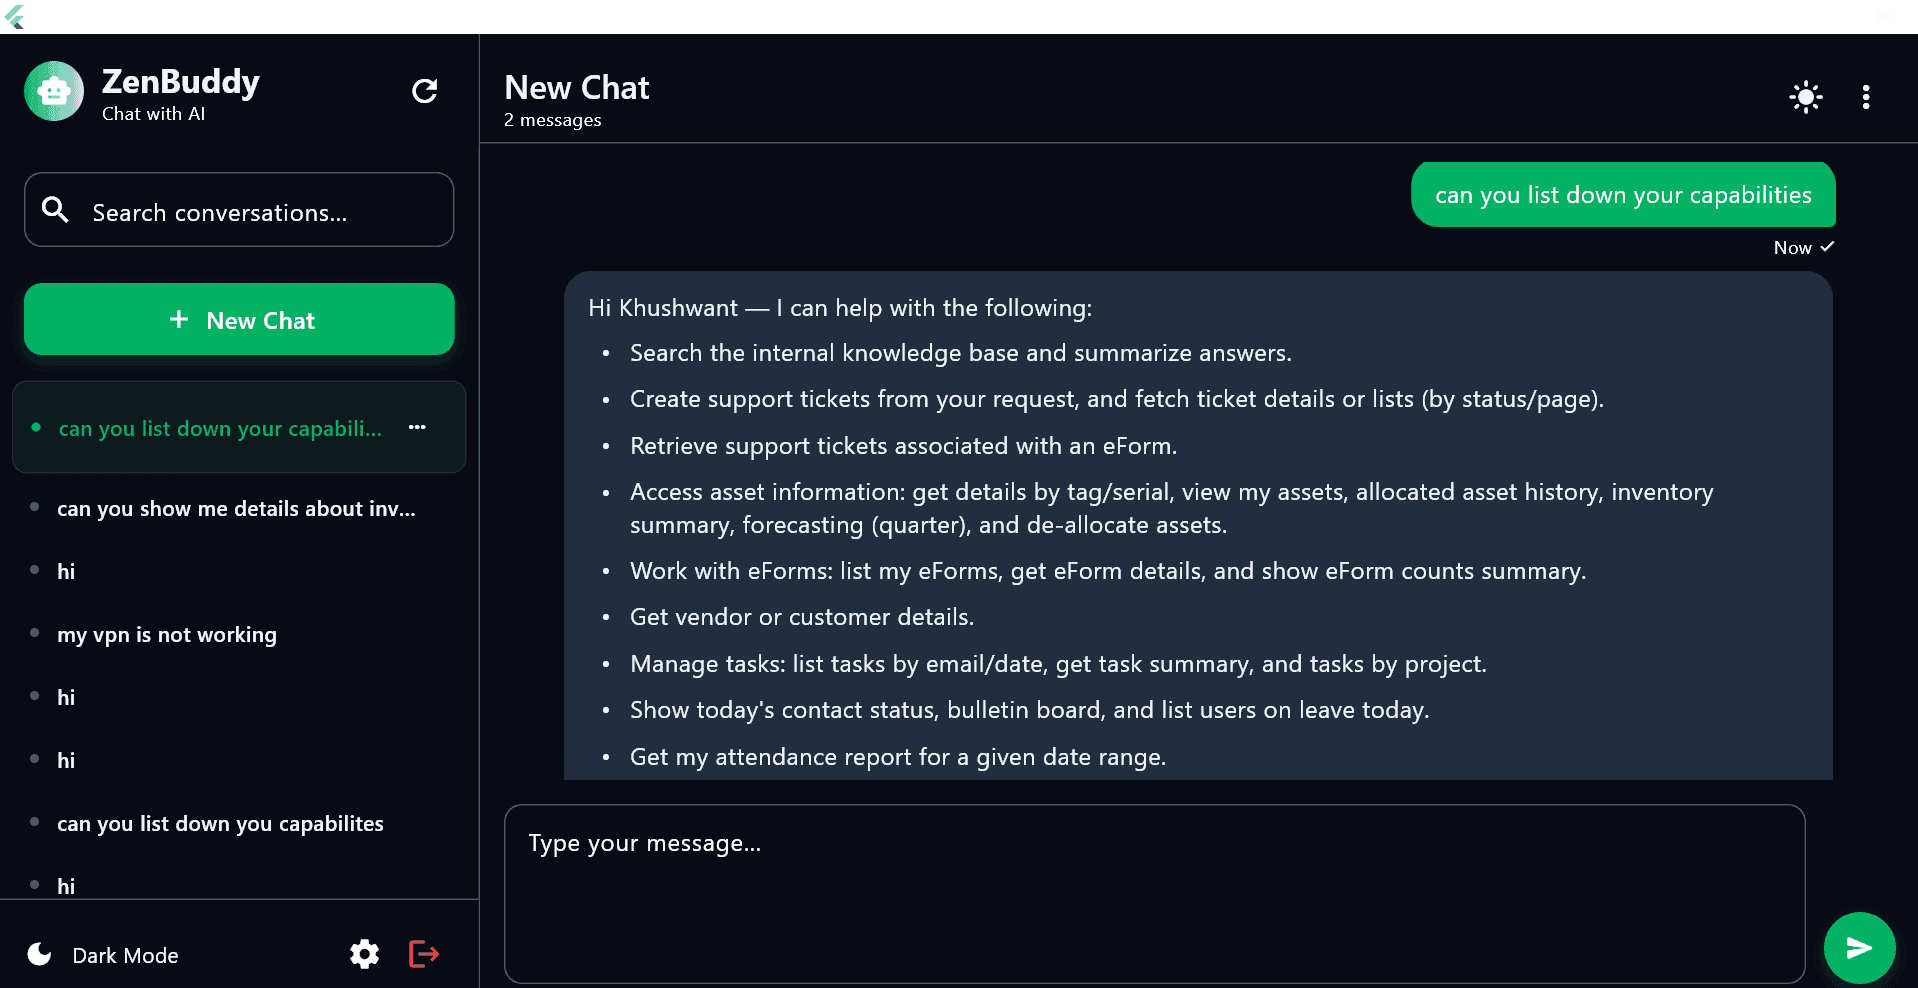Toggle Dark Mode
Image resolution: width=1918 pixels, height=988 pixels.
click(x=124, y=955)
